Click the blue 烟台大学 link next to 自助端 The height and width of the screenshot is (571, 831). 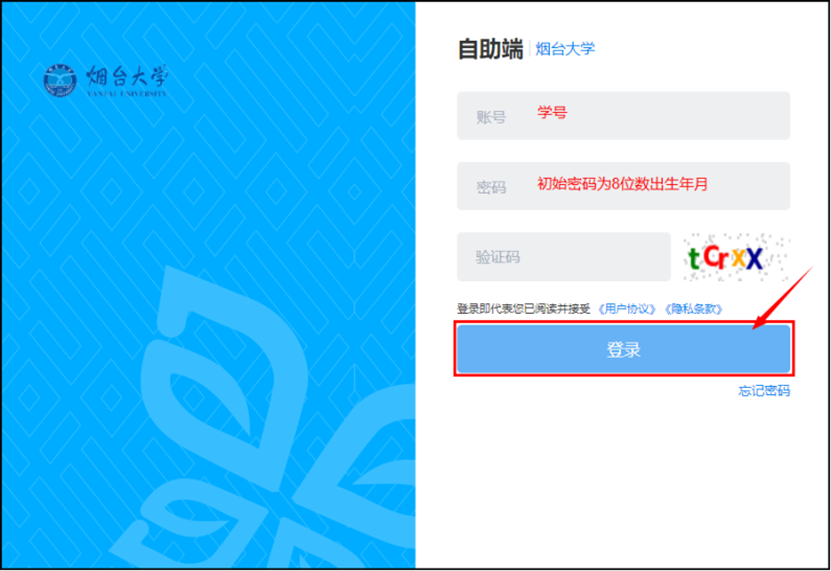click(565, 48)
